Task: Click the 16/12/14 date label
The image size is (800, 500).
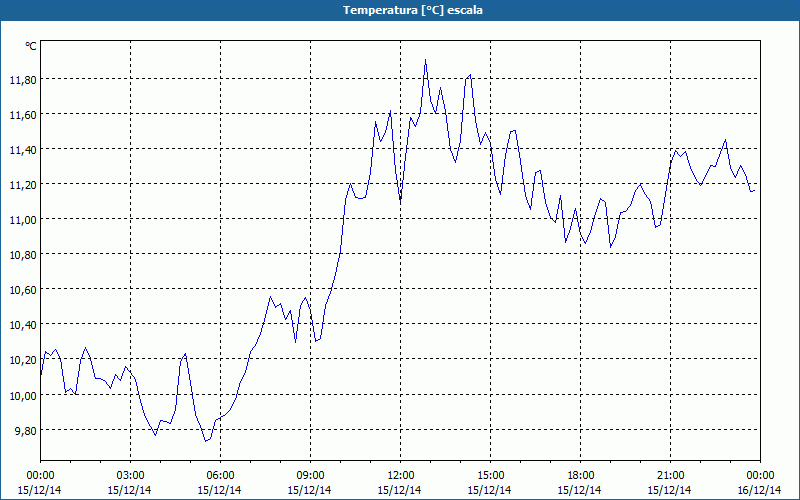Action: (x=760, y=490)
